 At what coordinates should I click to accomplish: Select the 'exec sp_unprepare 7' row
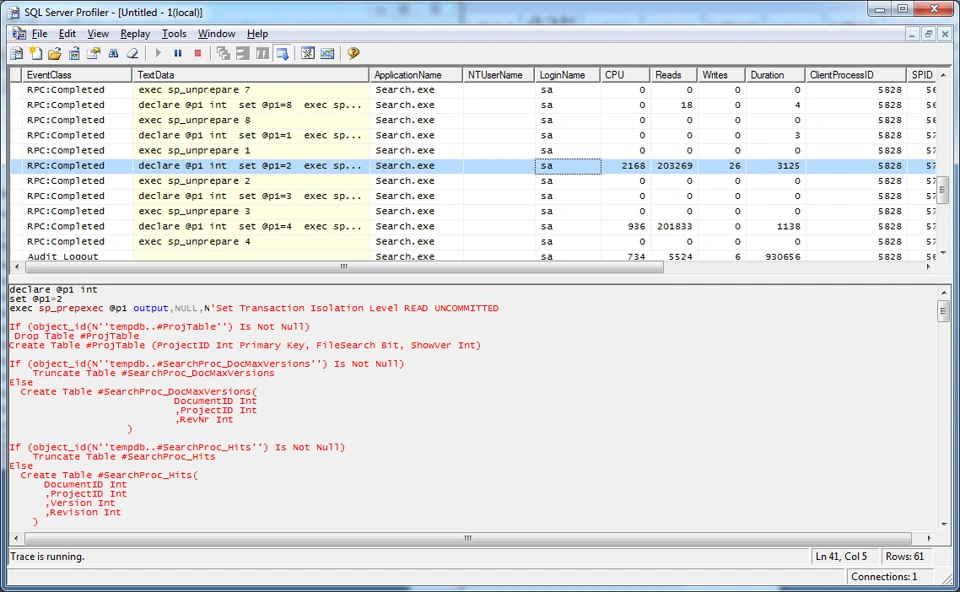click(473, 90)
